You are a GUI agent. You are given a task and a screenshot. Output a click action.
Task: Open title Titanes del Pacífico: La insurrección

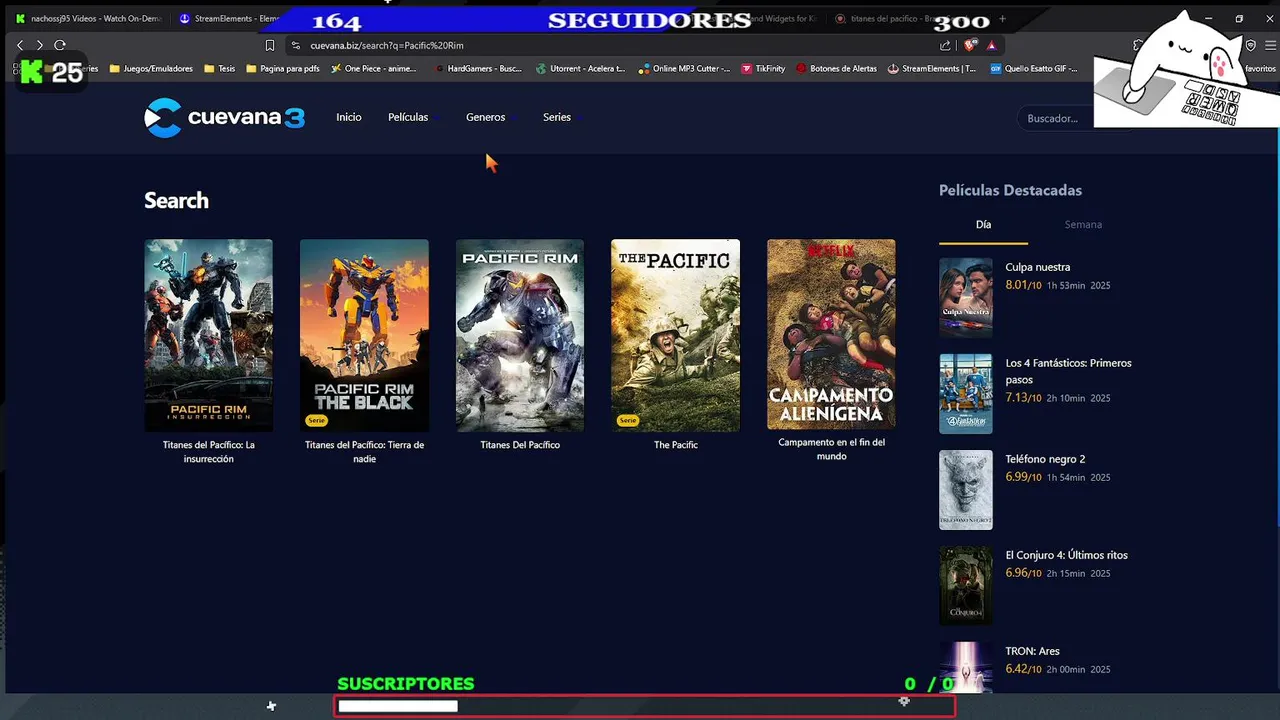pyautogui.click(x=208, y=452)
